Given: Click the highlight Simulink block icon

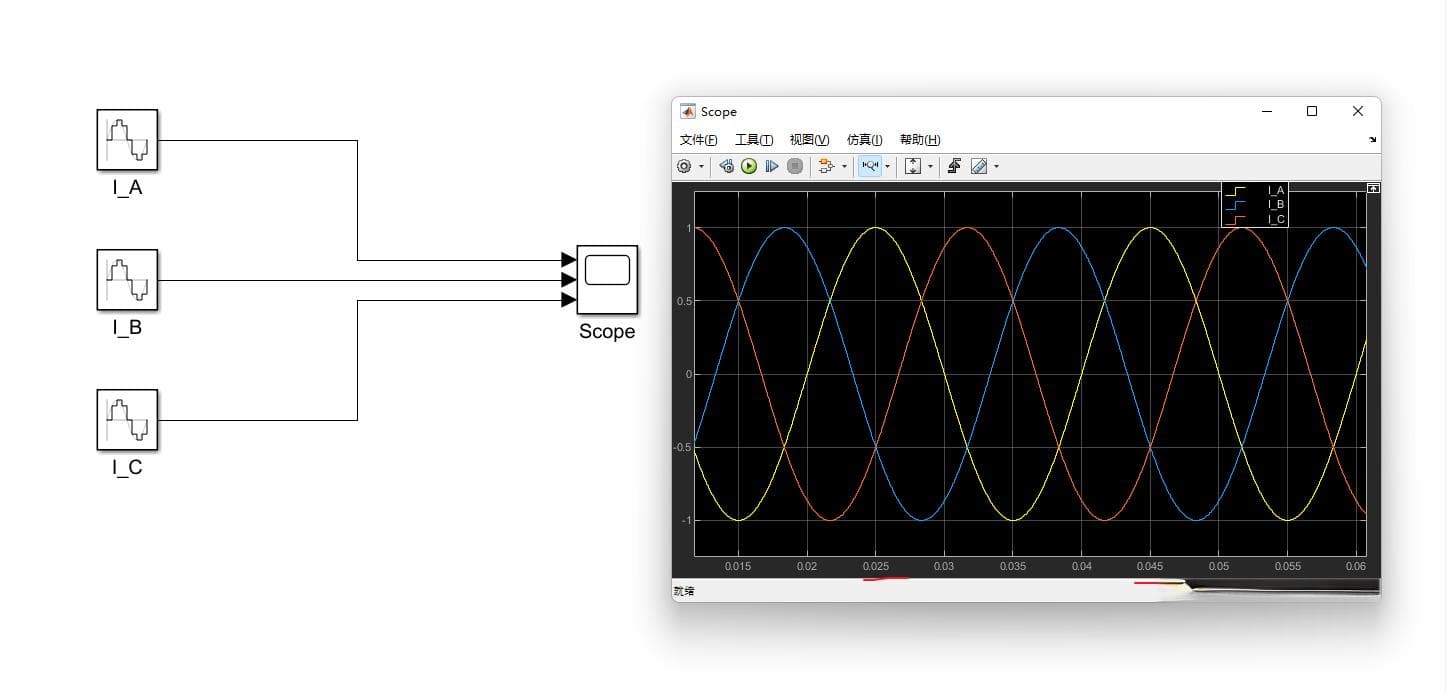Looking at the screenshot, I should click(826, 166).
